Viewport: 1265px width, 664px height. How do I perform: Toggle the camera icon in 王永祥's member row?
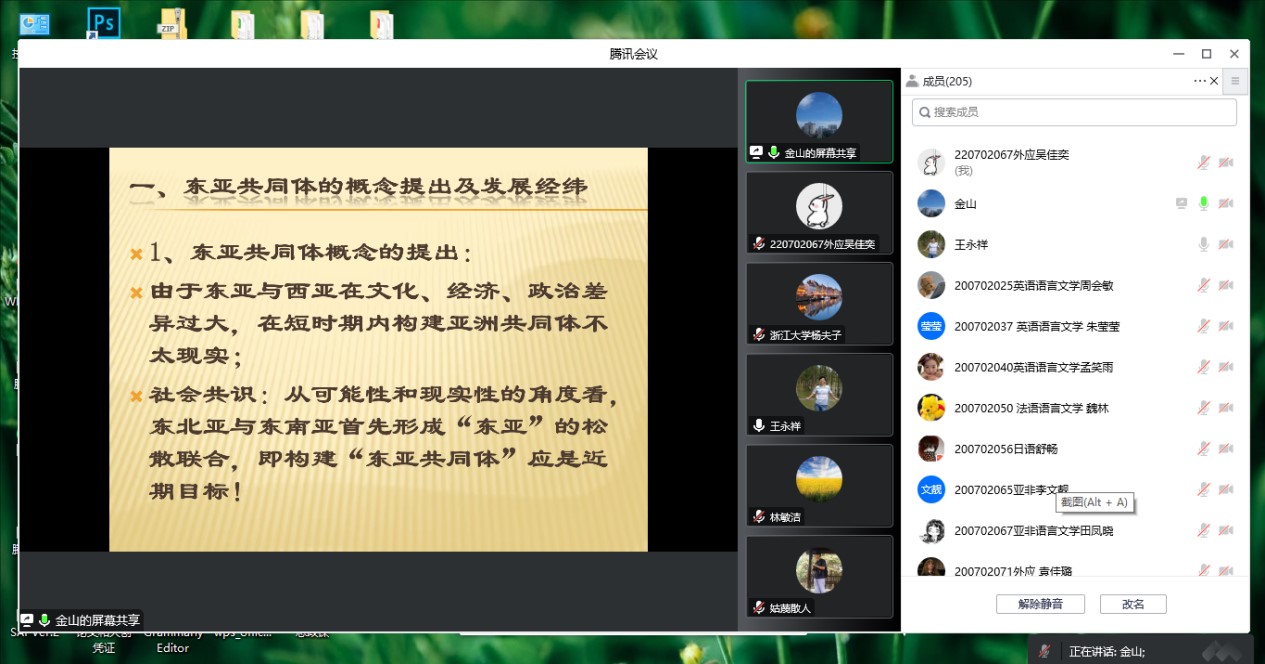(1225, 244)
